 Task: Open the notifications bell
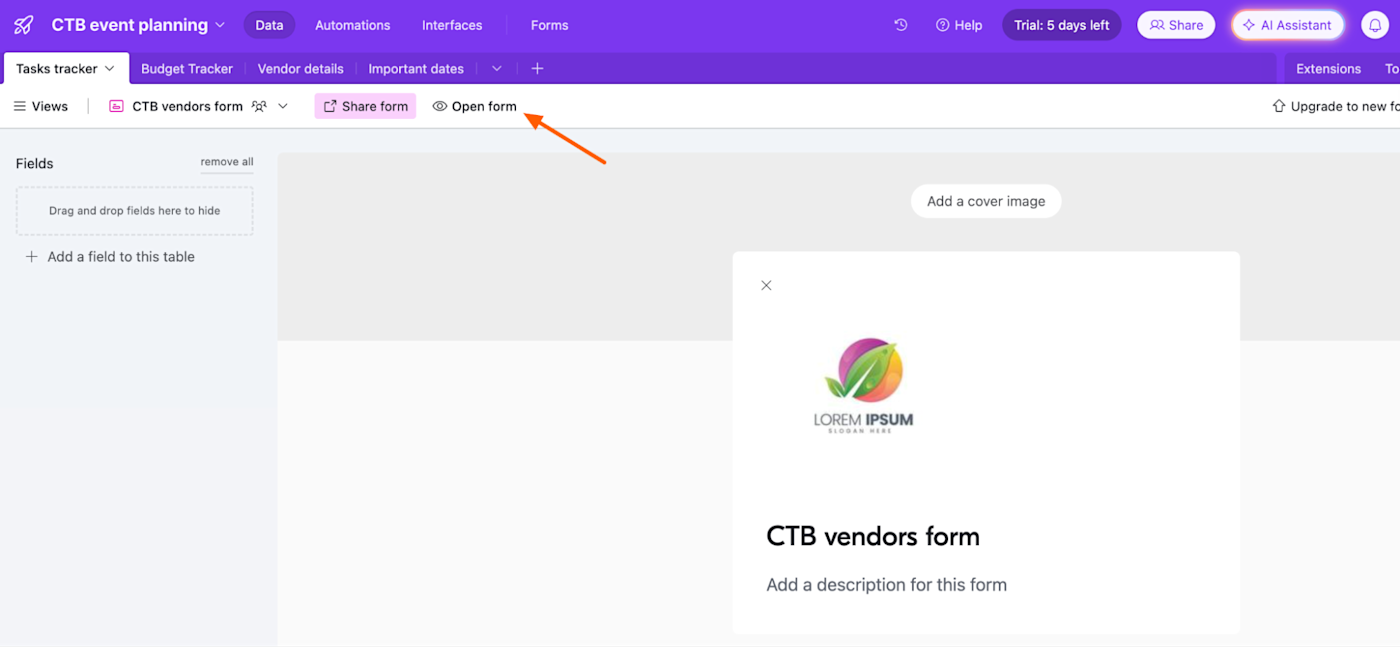coord(1375,25)
